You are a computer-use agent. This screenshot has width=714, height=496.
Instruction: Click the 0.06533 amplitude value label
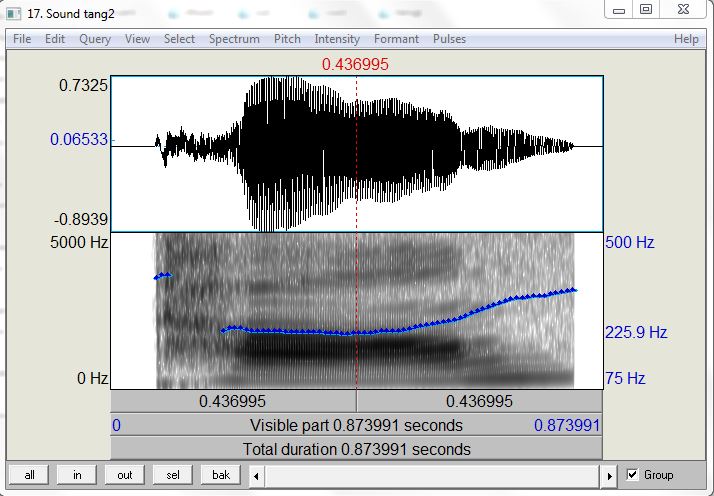(x=79, y=139)
